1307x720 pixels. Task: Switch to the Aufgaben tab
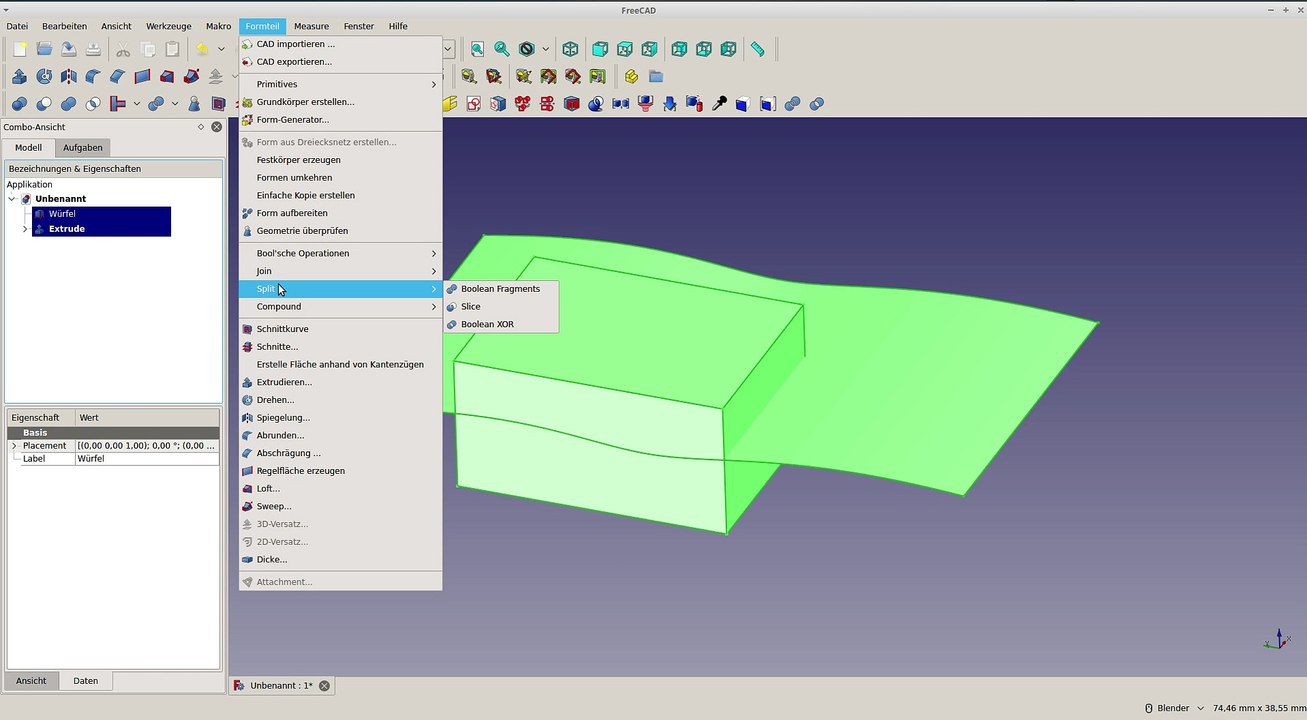(82, 148)
